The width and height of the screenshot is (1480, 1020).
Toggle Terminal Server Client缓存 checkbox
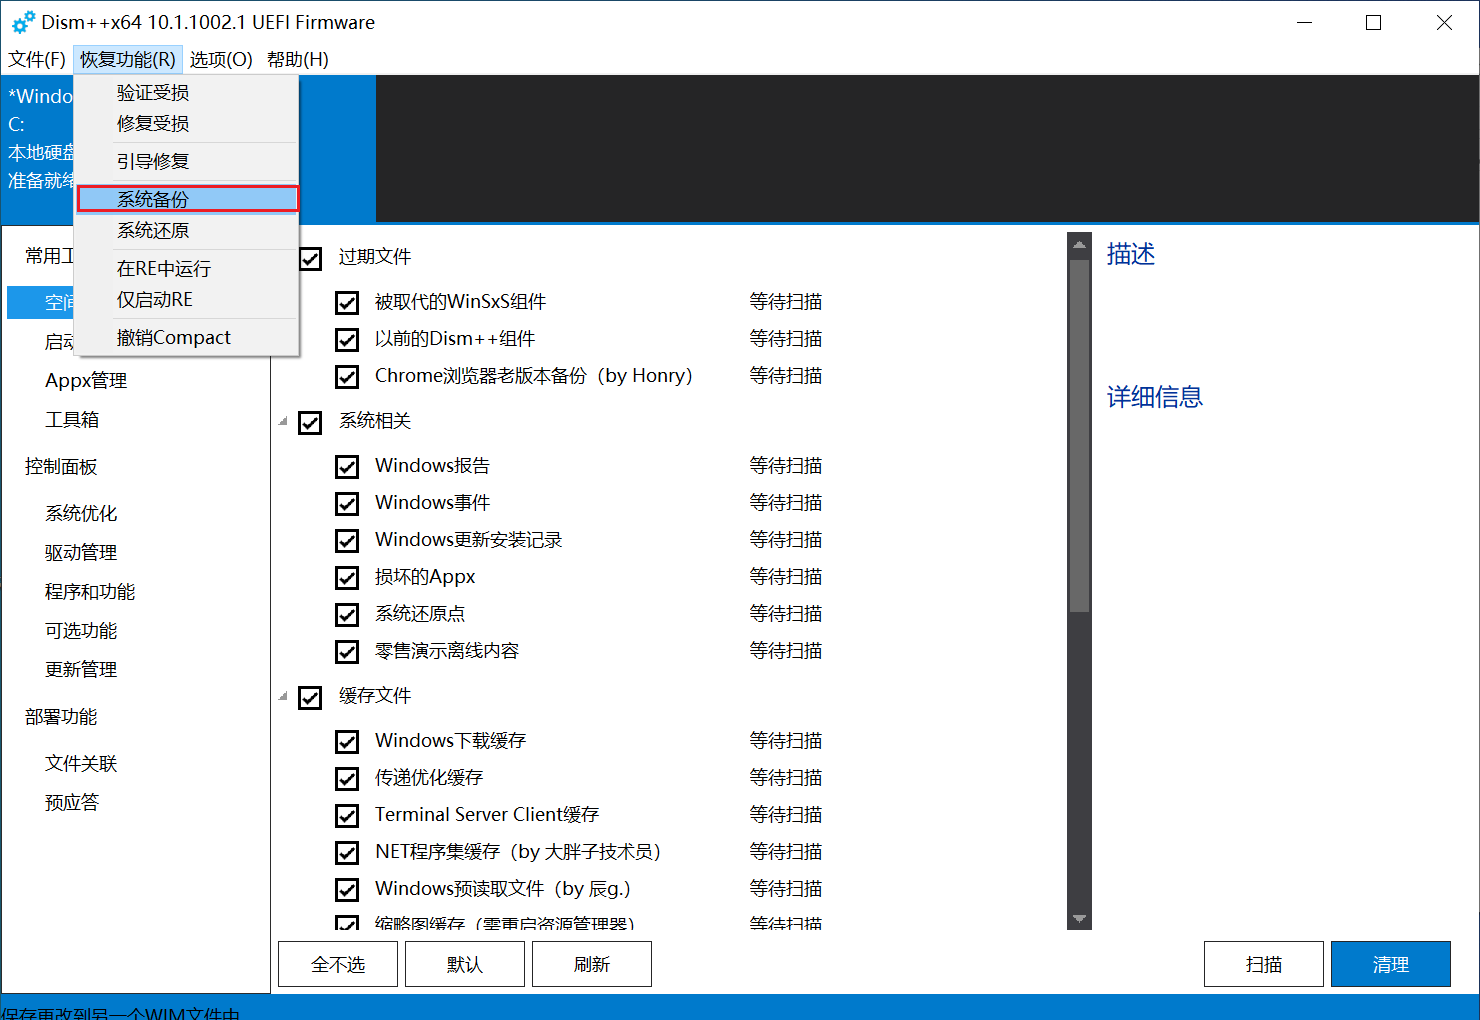pos(347,816)
